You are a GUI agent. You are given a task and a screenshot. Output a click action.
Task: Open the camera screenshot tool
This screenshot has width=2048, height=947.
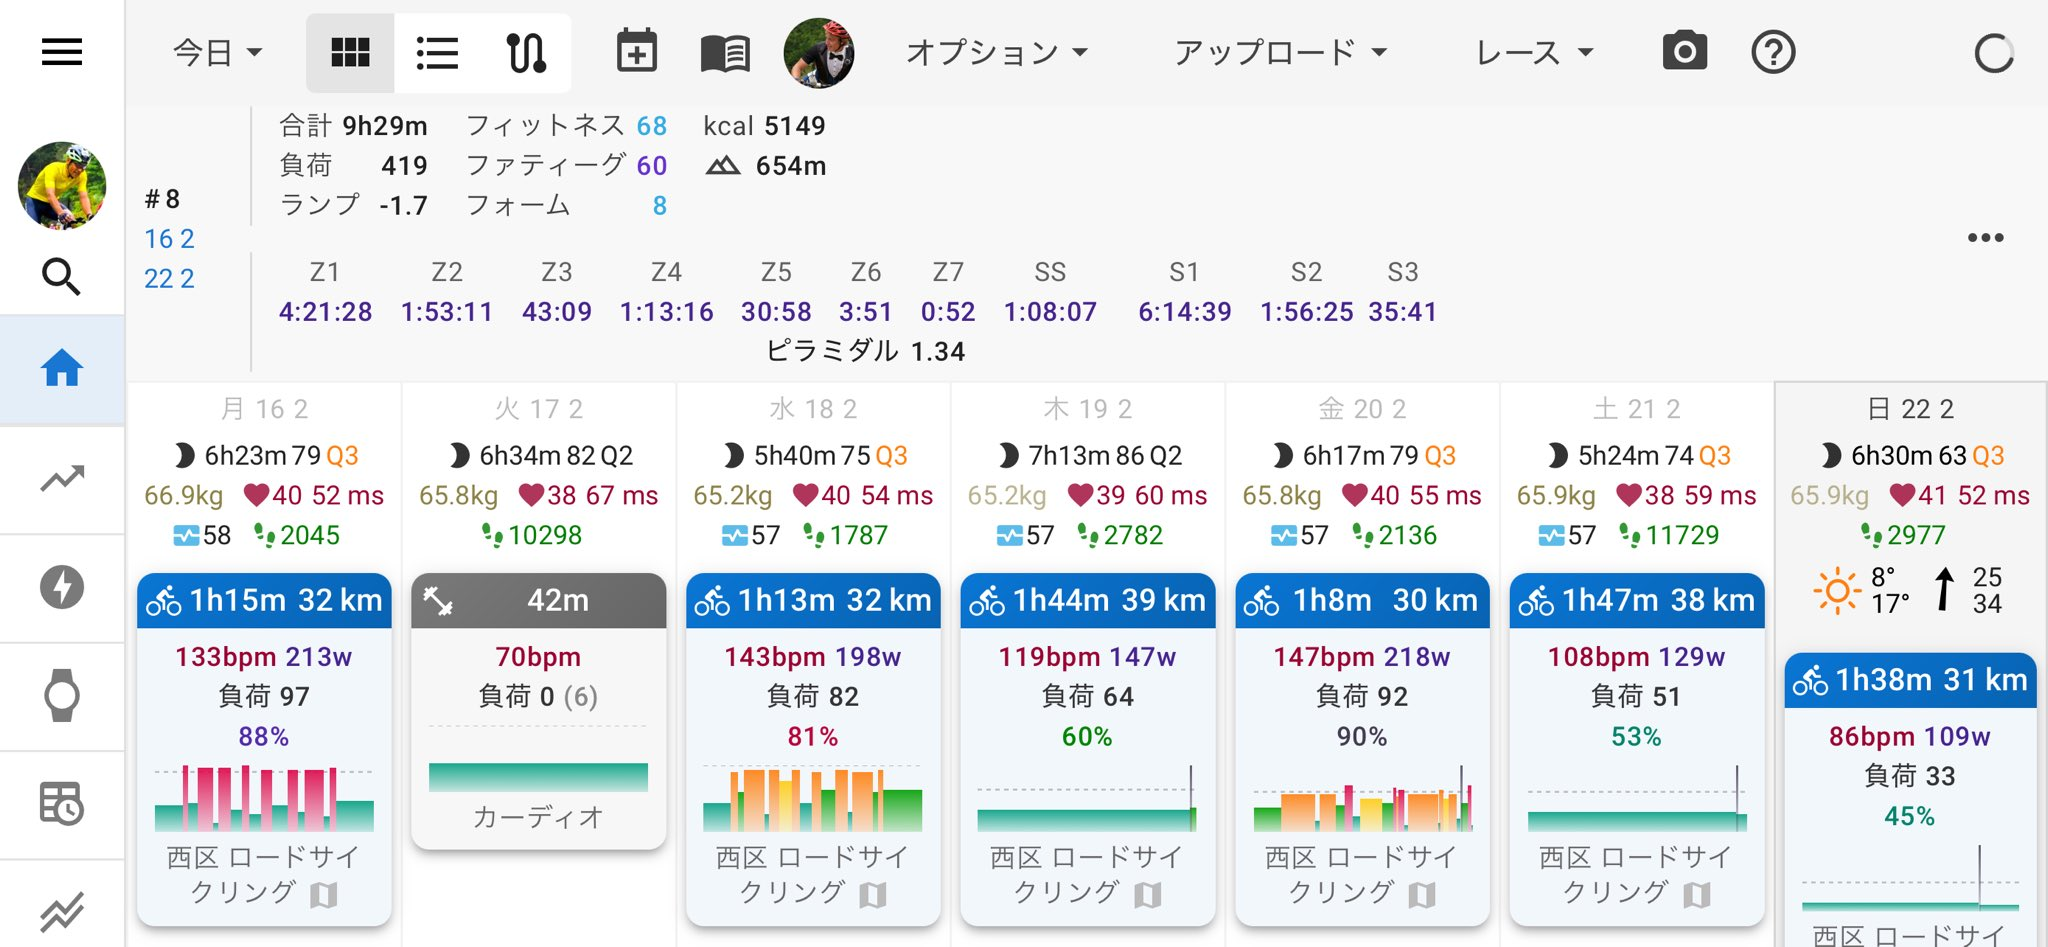[x=1684, y=52]
